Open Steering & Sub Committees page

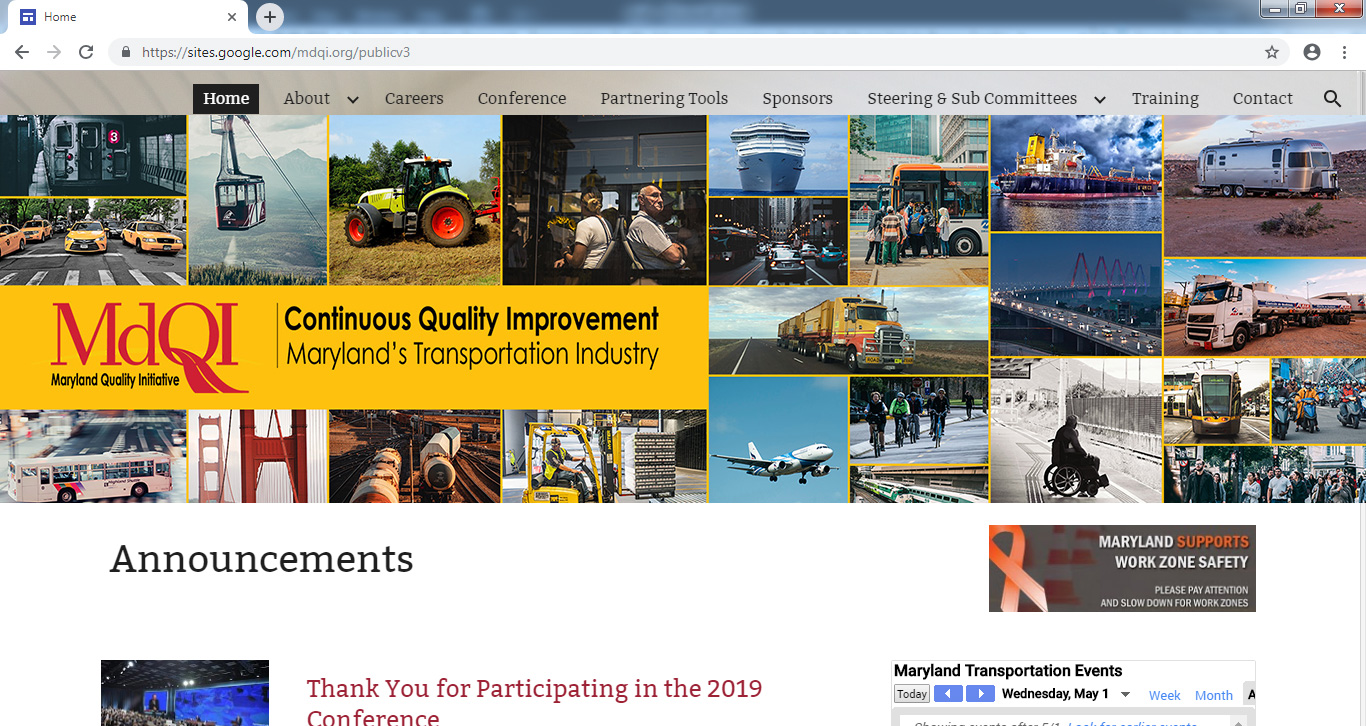(972, 98)
